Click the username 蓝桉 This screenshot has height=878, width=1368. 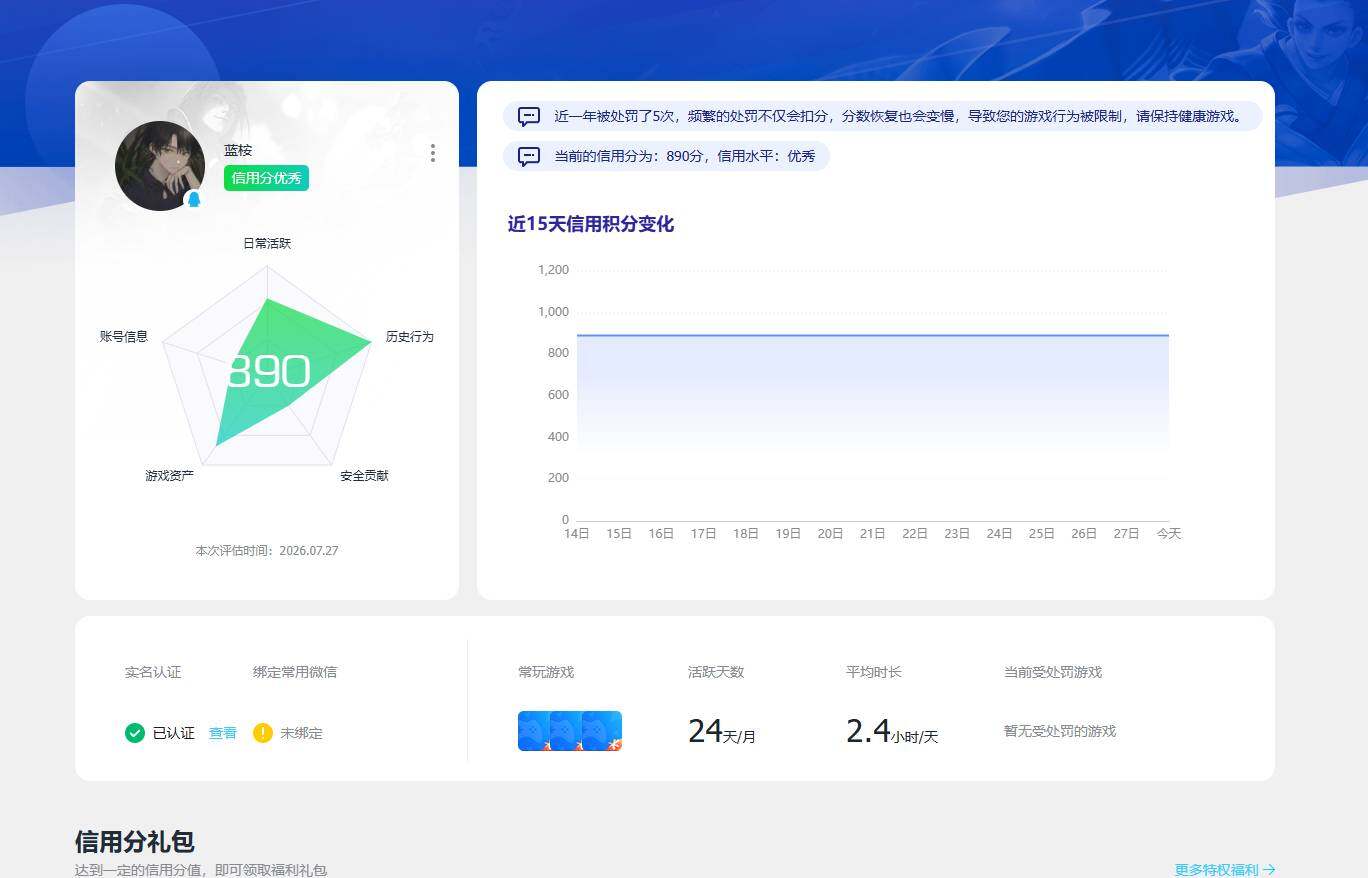click(x=238, y=150)
